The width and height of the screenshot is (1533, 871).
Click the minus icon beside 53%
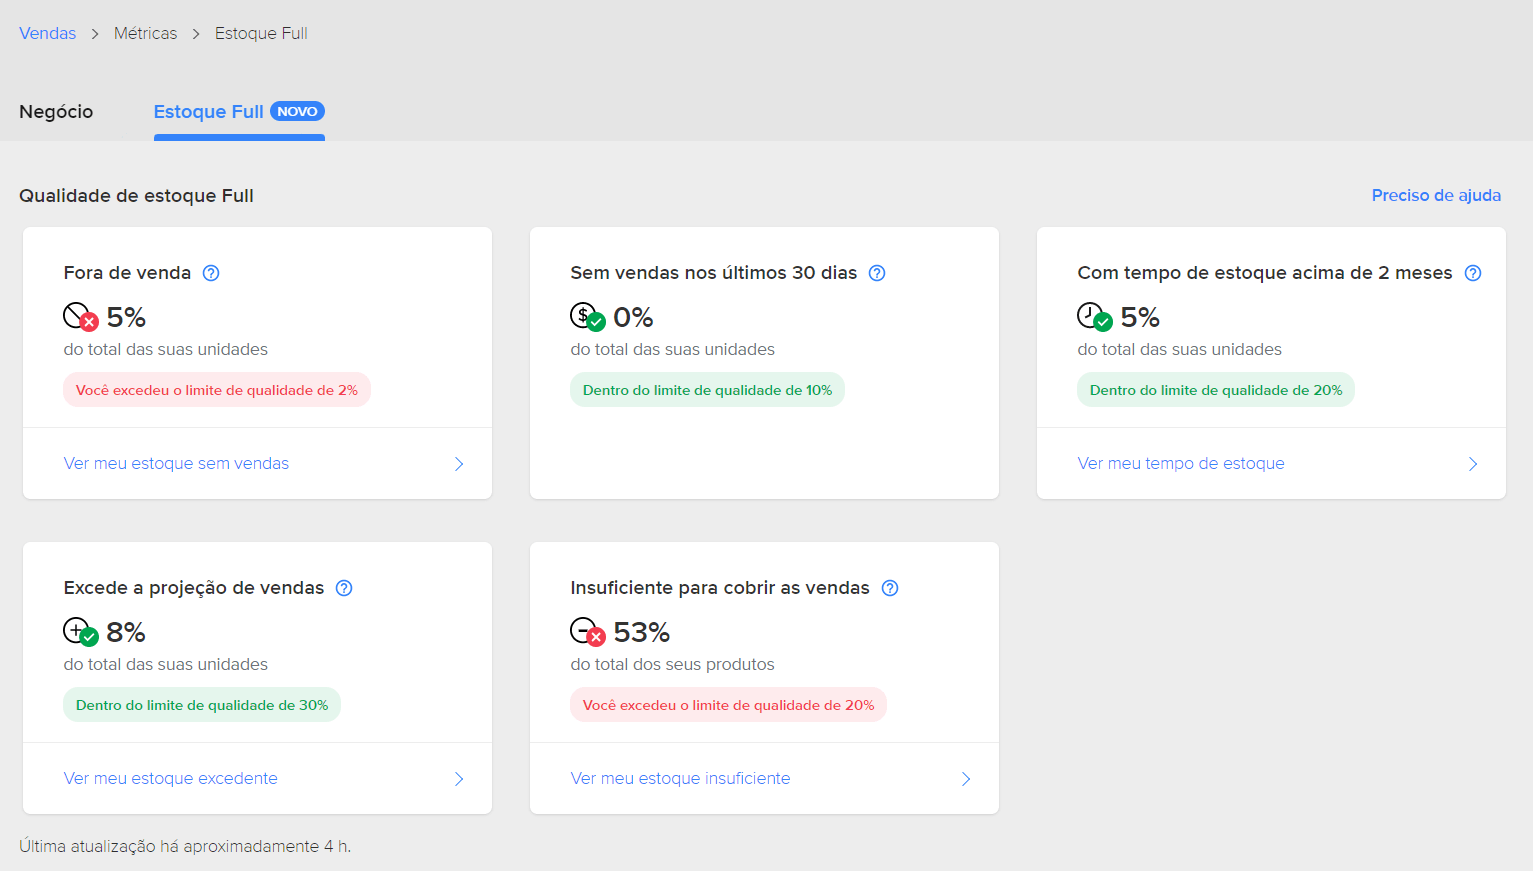(587, 632)
